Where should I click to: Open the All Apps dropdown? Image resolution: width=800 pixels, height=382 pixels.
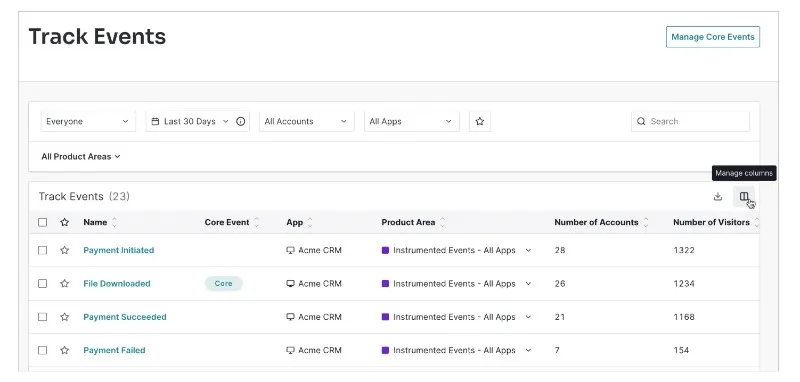[412, 121]
